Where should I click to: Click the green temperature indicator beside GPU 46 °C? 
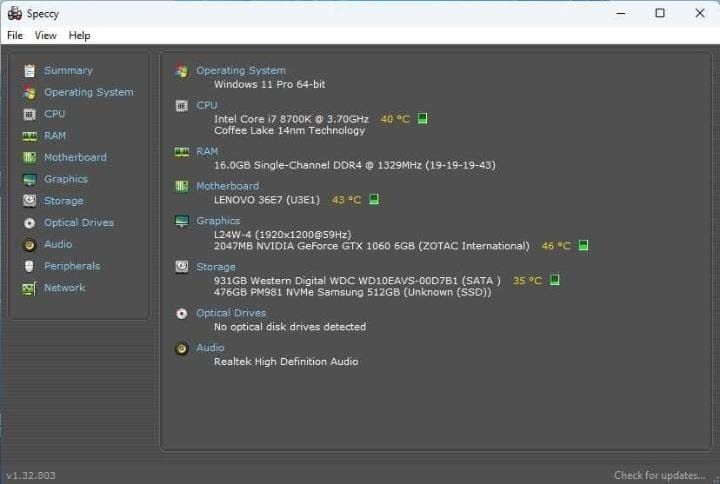583,246
